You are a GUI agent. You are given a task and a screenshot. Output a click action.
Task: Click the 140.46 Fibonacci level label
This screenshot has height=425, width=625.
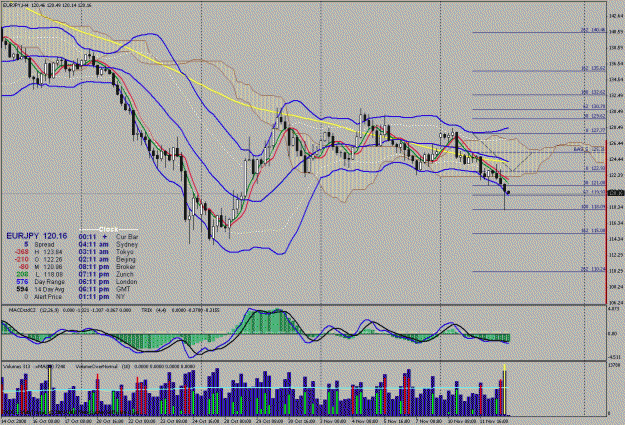pyautogui.click(x=594, y=30)
